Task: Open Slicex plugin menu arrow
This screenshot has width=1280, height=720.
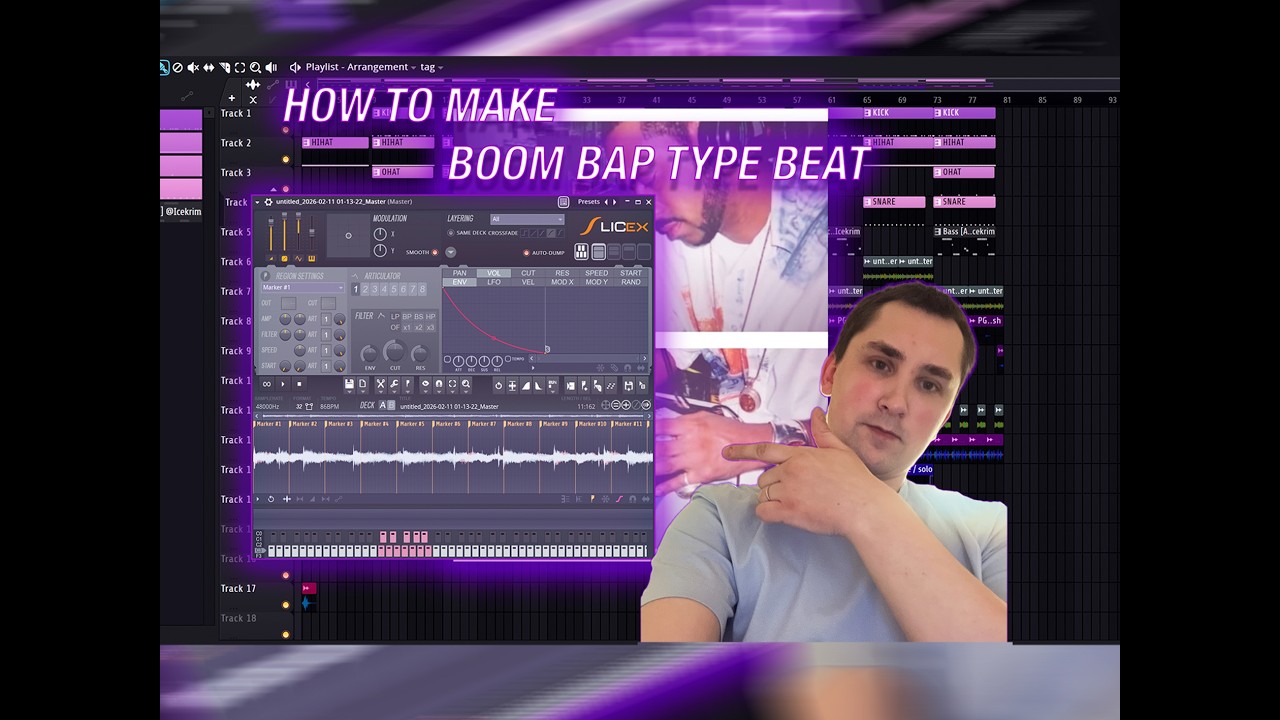Action: click(x=257, y=202)
